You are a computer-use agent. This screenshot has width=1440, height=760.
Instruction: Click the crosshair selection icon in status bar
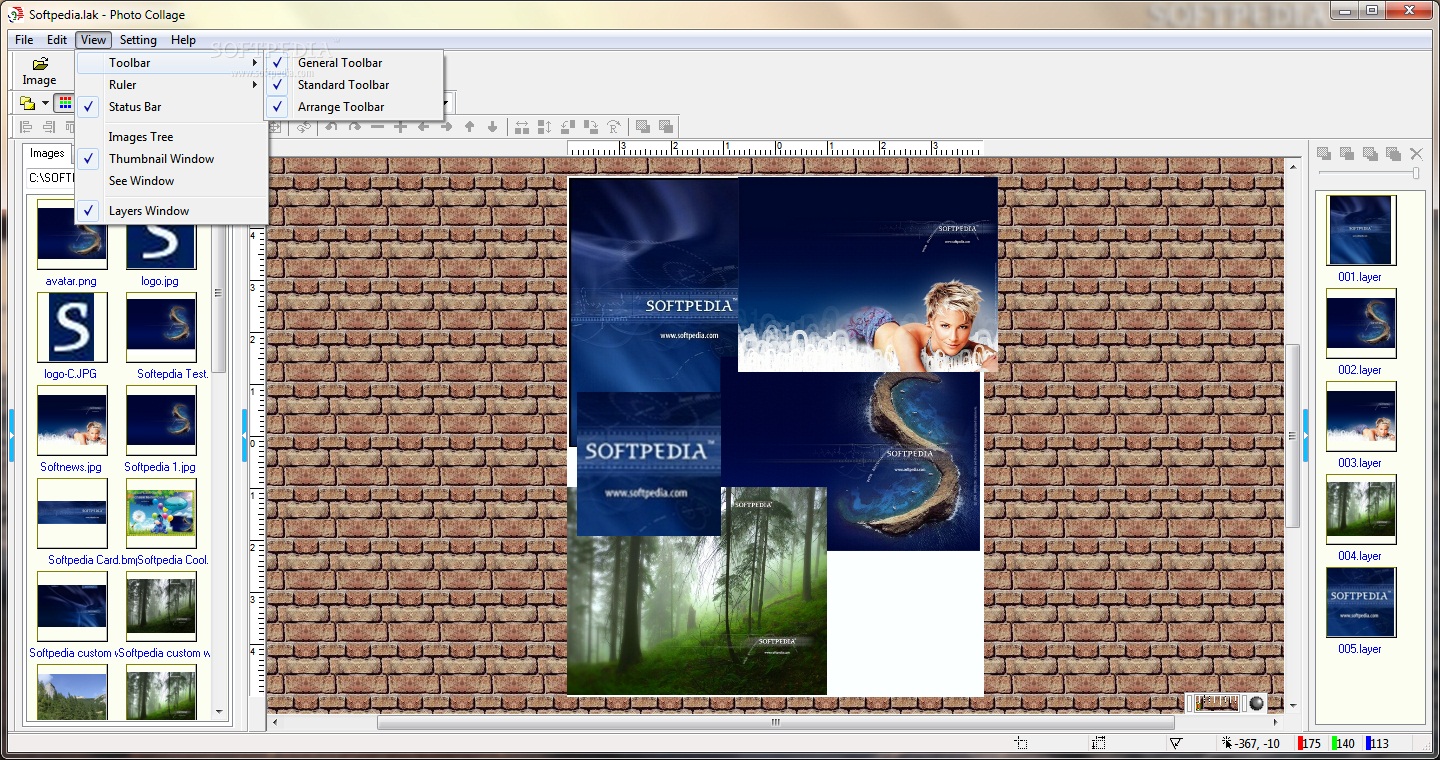pos(1020,743)
